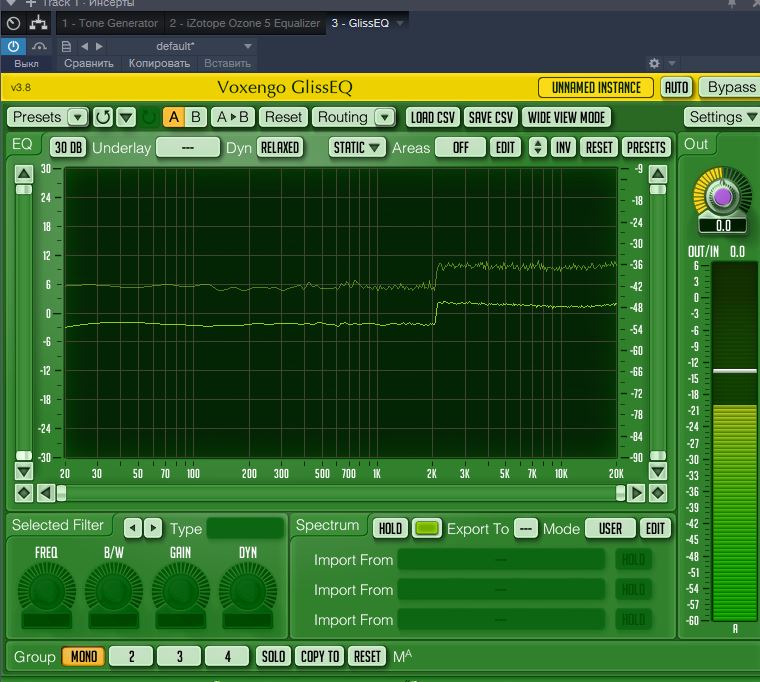Viewport: 760px width, 682px height.
Task: Click spectrum range up arrow on the right
Action: [x=658, y=174]
